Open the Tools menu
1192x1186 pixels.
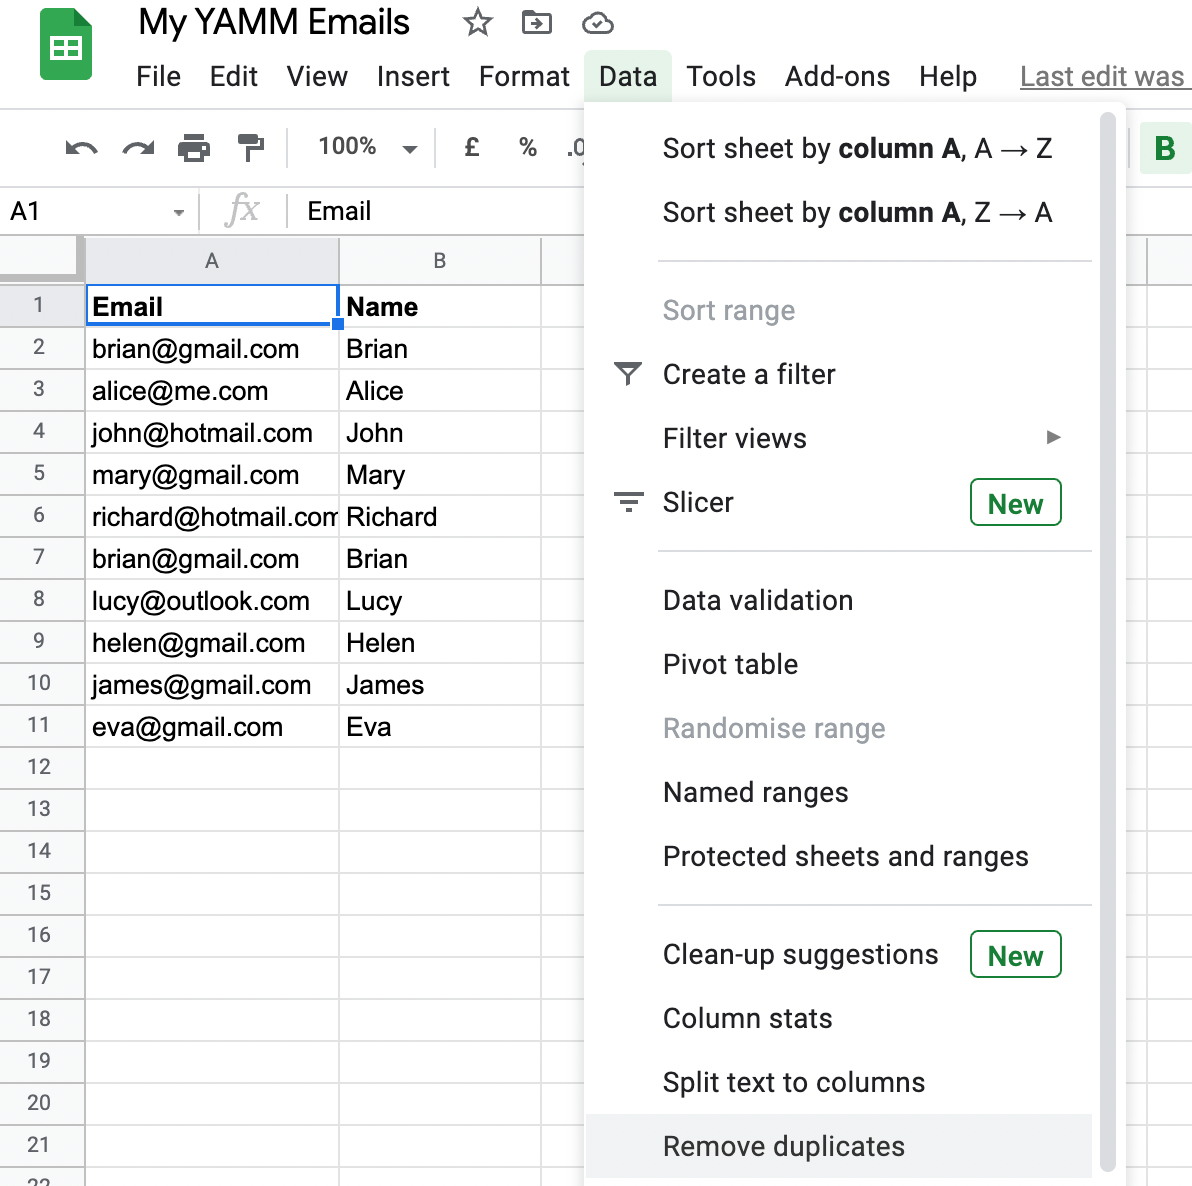[721, 76]
